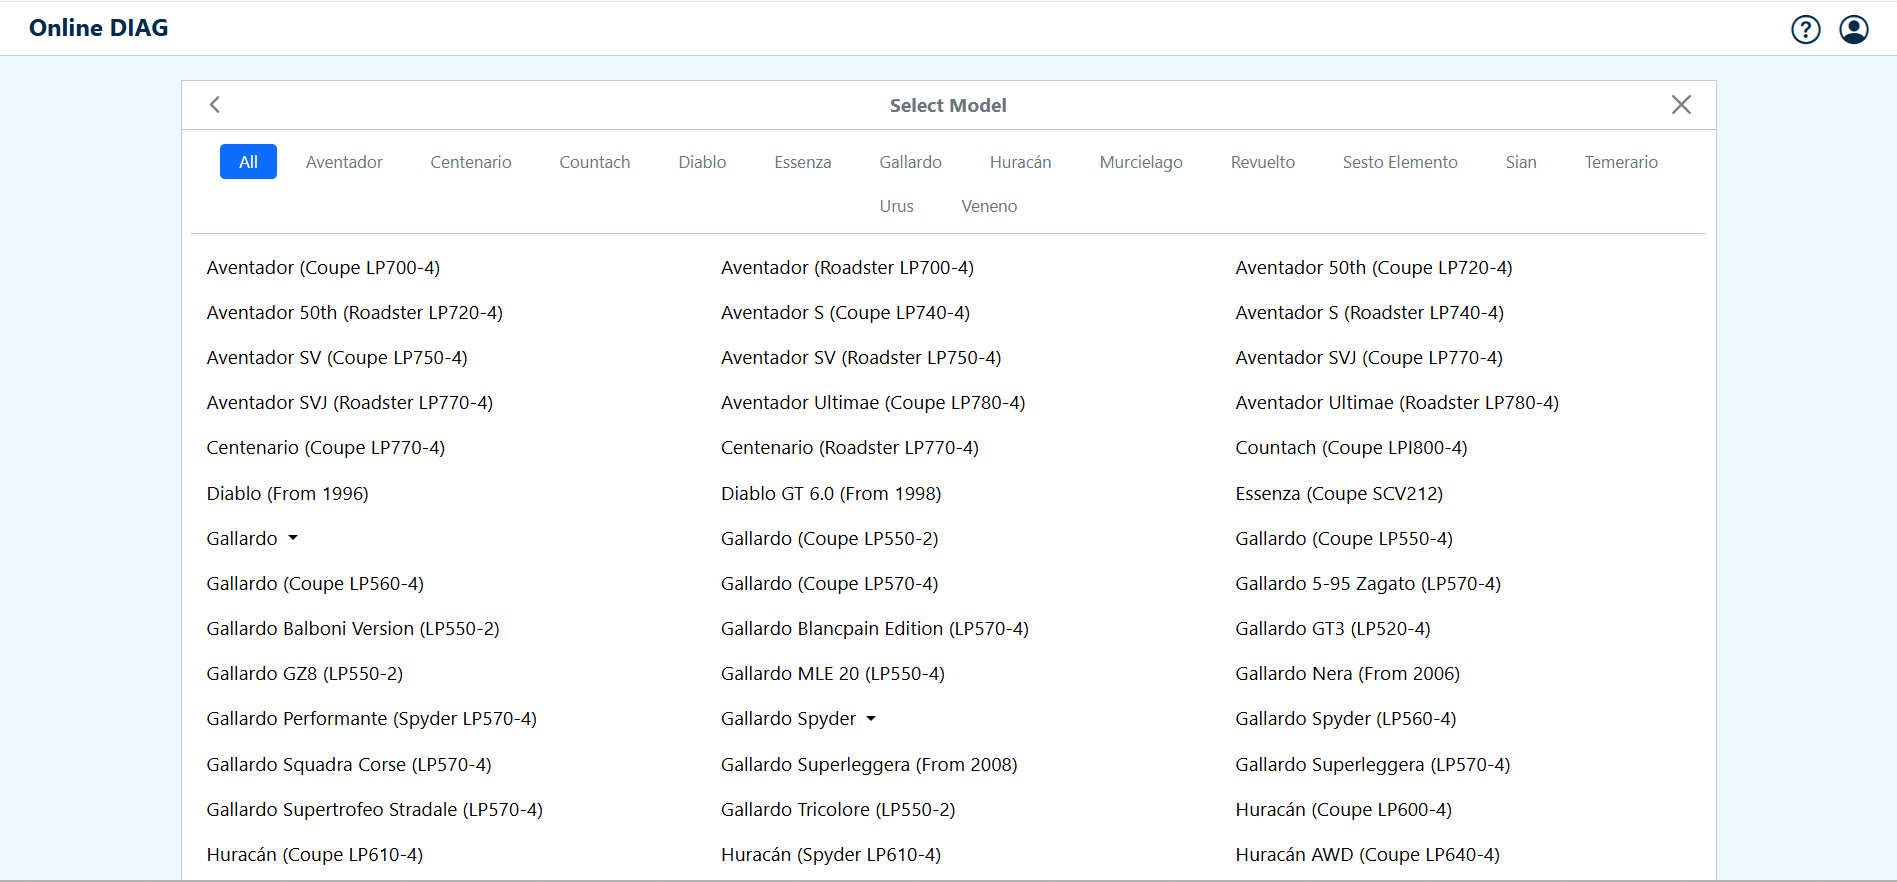Show only Urus models

pyautogui.click(x=896, y=206)
